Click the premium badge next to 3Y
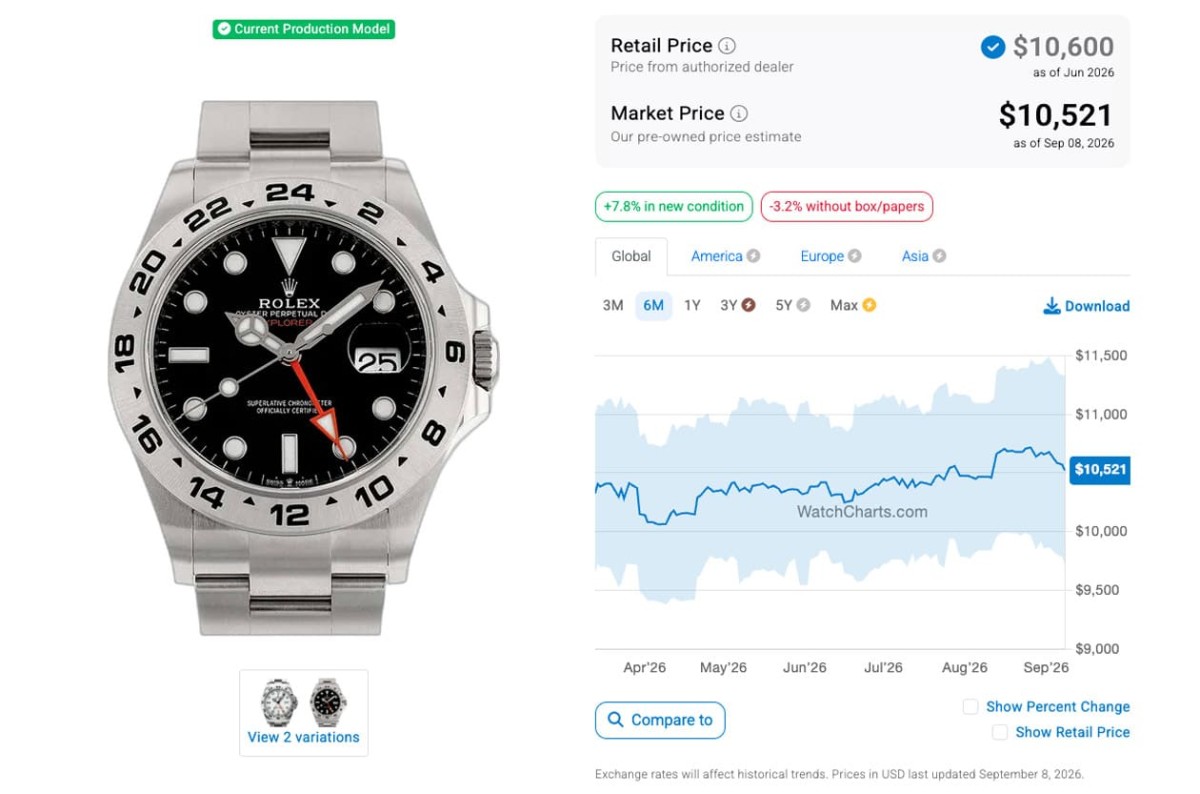This screenshot has width=1200, height=794. [748, 305]
